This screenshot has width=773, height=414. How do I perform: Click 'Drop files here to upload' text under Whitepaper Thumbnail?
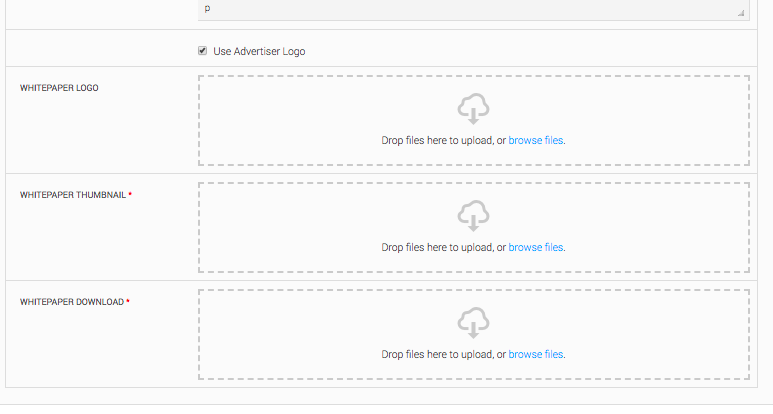(437, 247)
